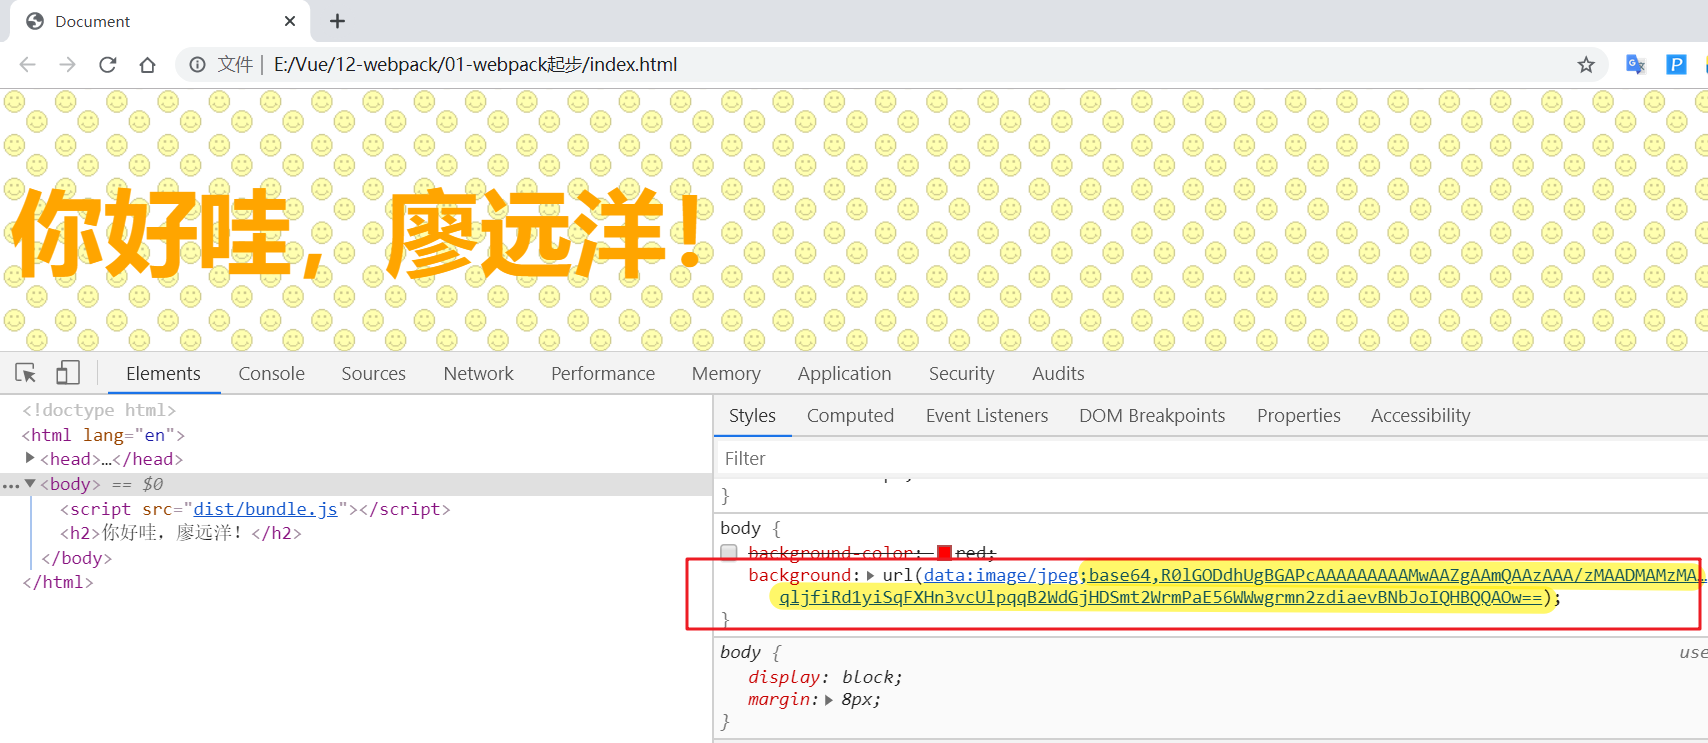Select the Properties sidebar tab
The height and width of the screenshot is (743, 1708).
1298,415
